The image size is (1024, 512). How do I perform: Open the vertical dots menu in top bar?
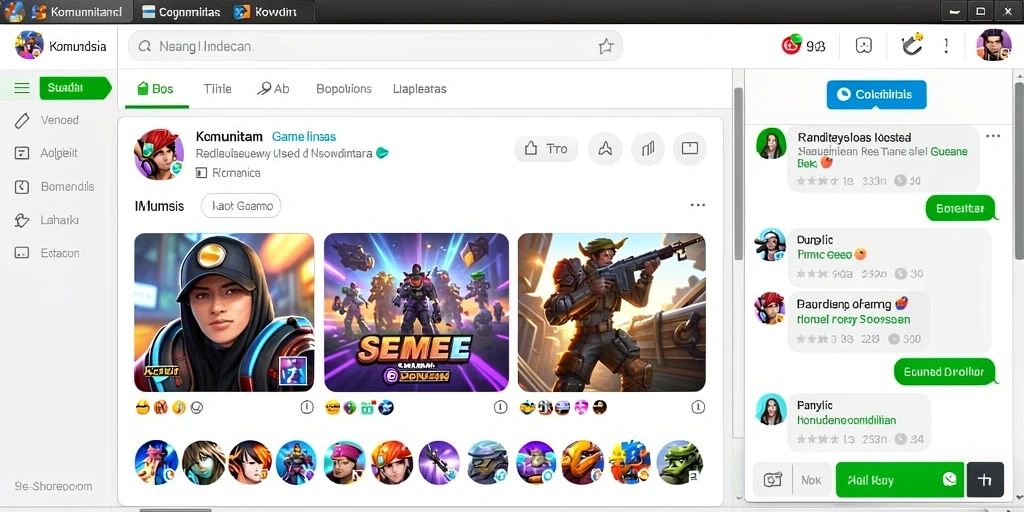point(946,45)
